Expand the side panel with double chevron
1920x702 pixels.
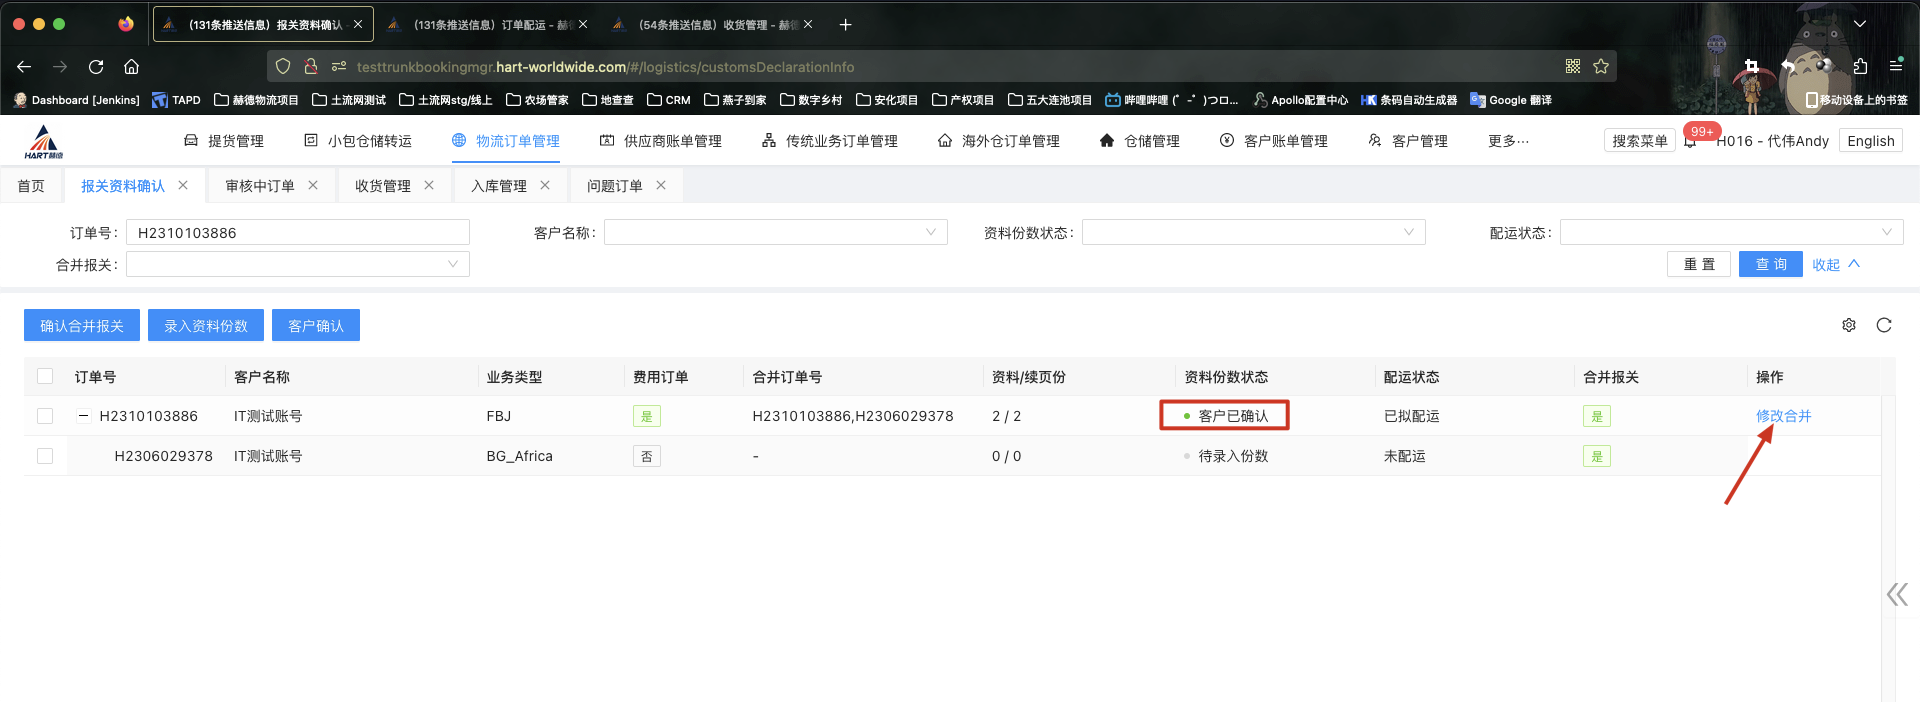click(1896, 595)
